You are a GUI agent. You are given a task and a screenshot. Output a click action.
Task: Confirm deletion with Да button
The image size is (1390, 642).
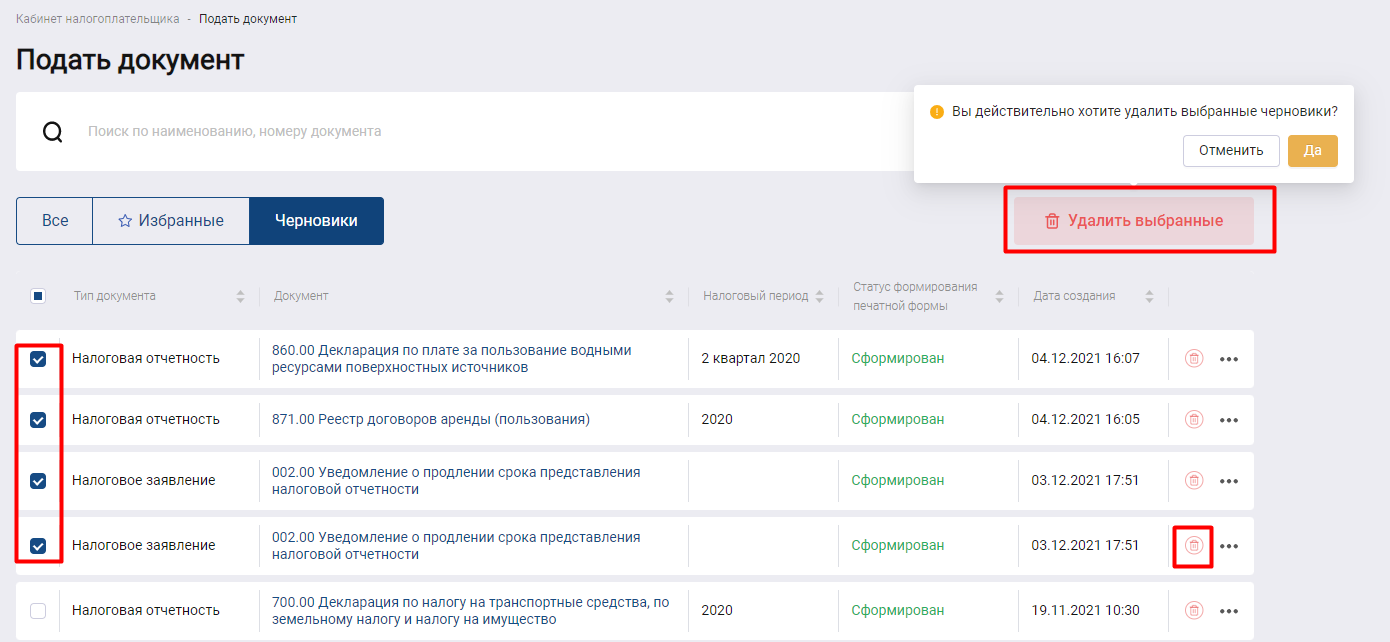coord(1312,151)
